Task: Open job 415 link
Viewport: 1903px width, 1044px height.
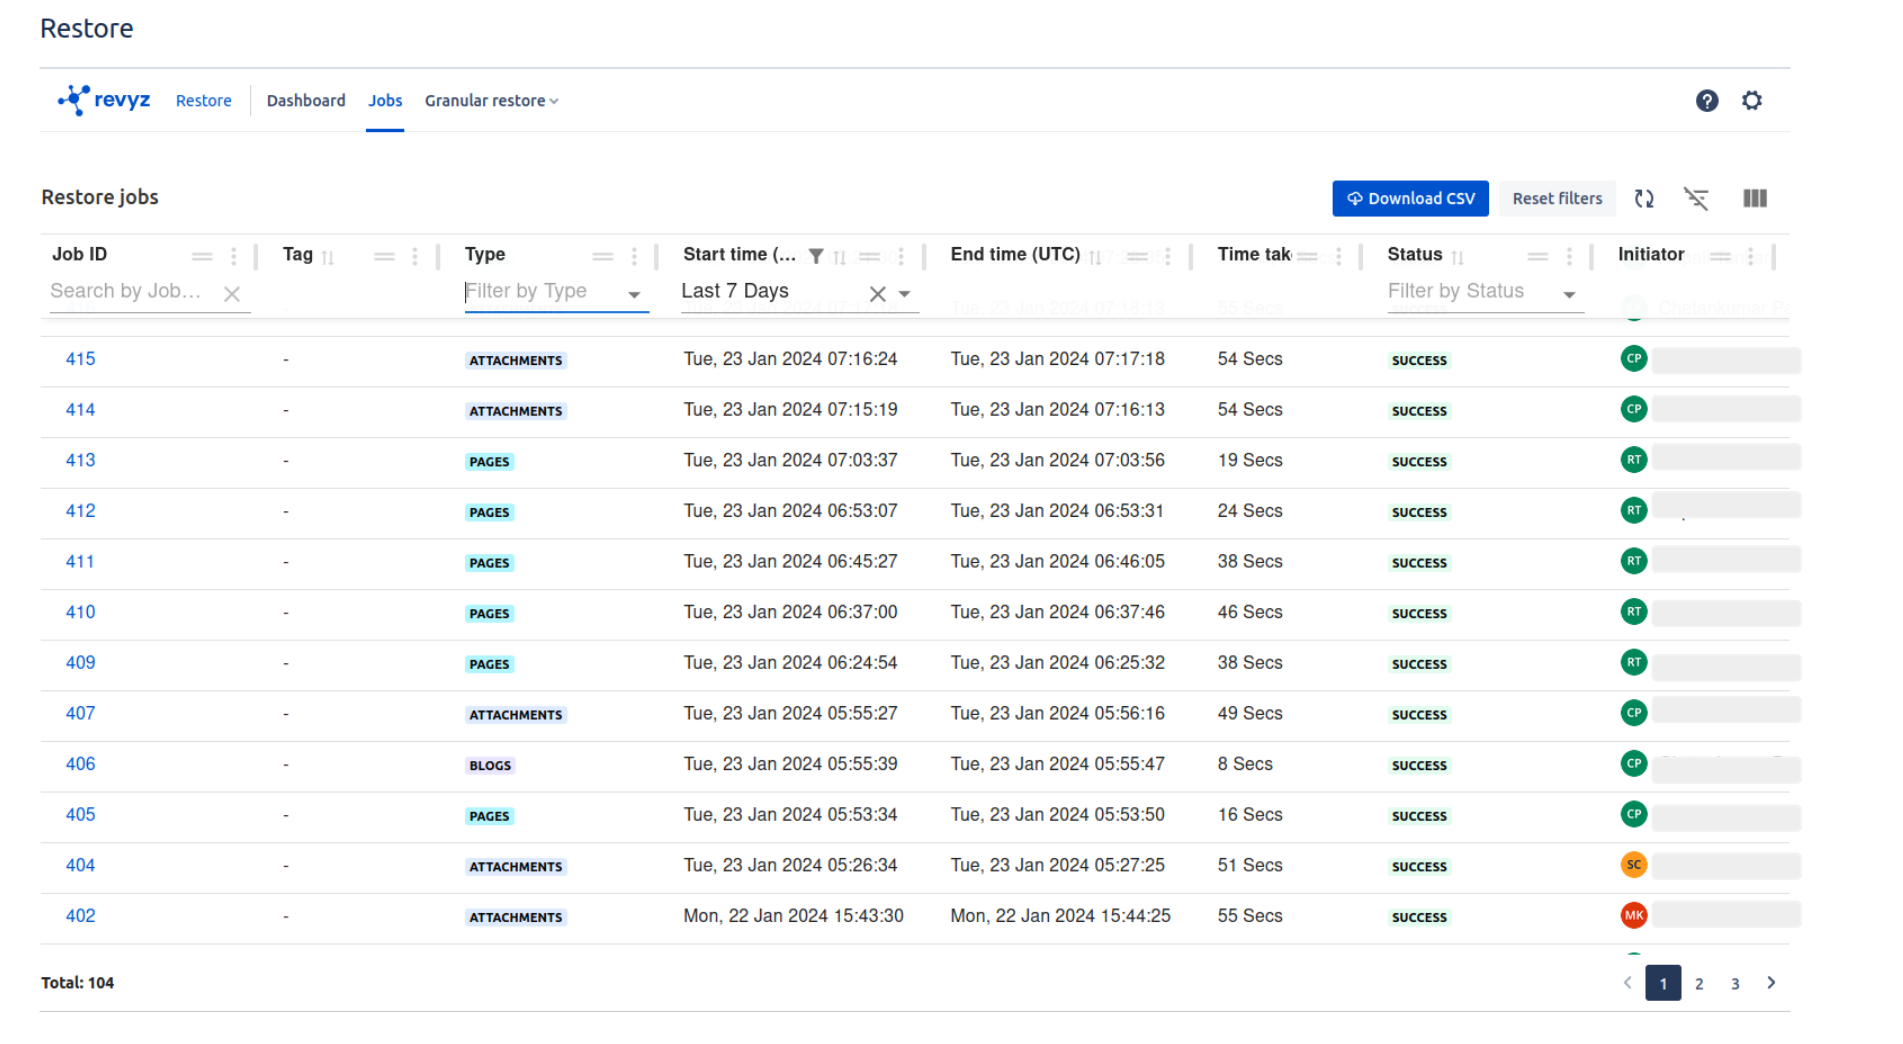Action: point(80,359)
